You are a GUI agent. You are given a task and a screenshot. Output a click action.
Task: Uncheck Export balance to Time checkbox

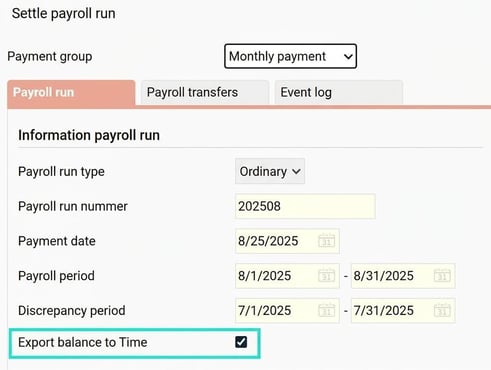coord(241,342)
